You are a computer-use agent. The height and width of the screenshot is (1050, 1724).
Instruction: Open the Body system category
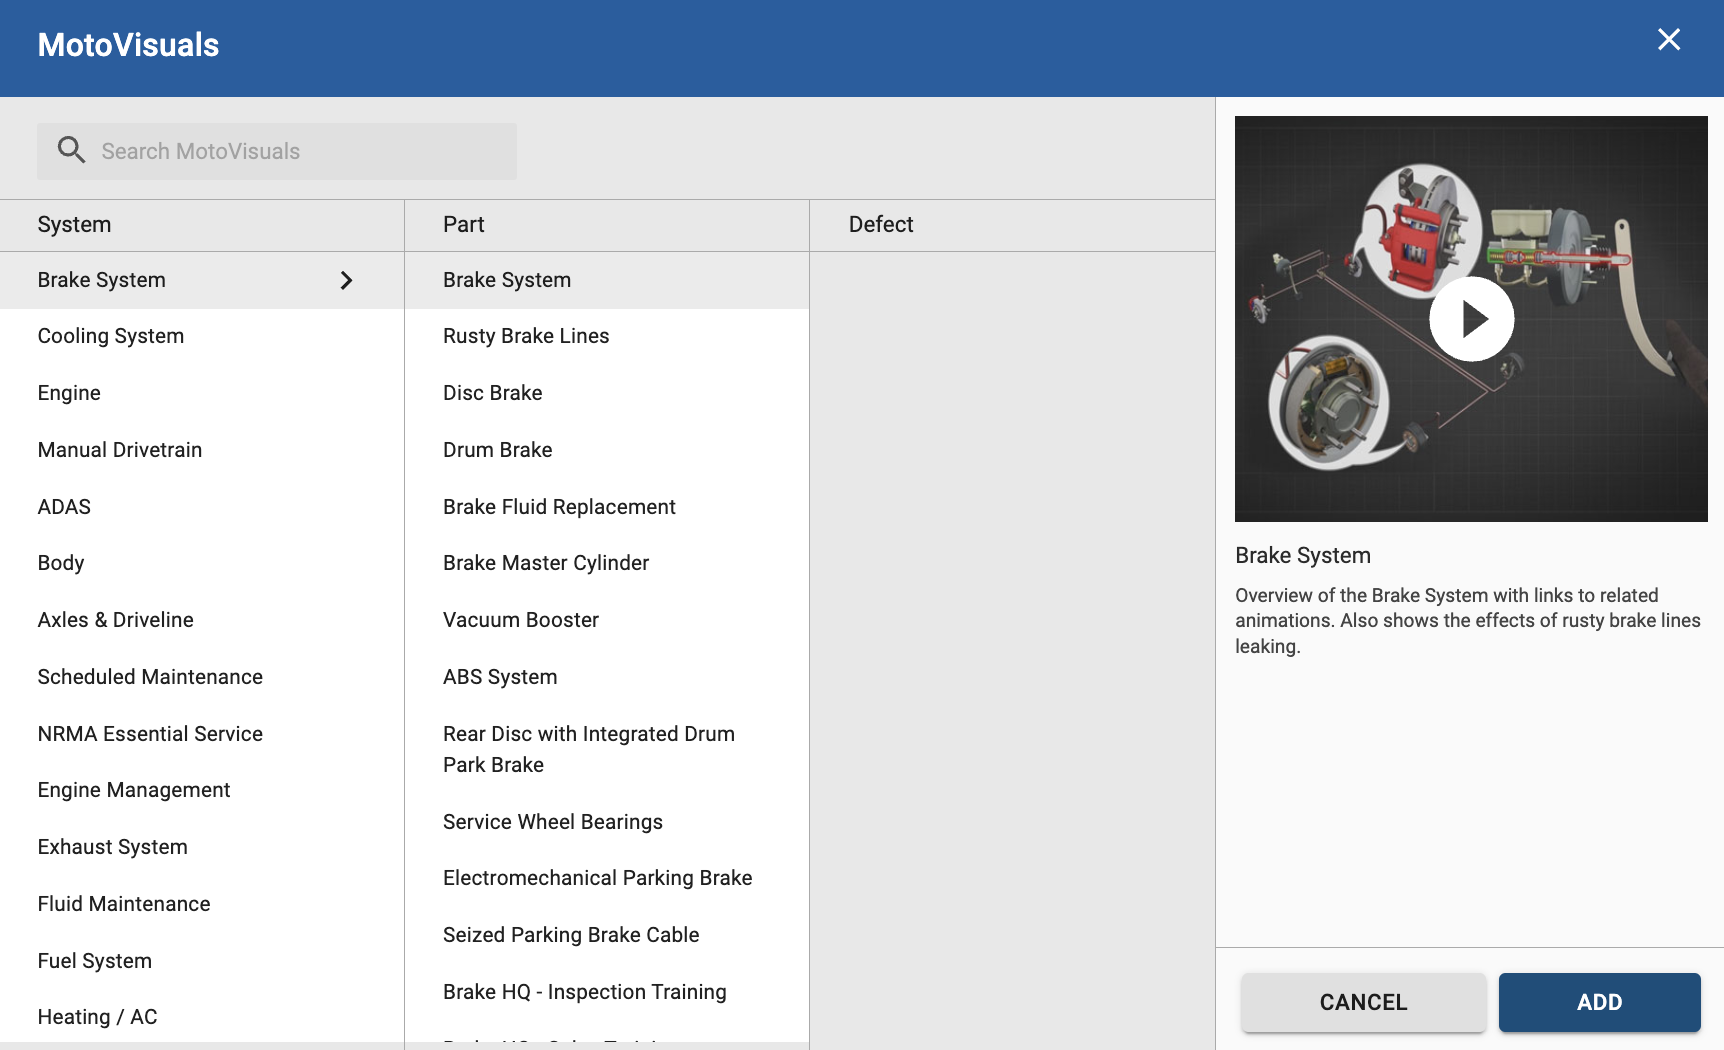point(202,563)
